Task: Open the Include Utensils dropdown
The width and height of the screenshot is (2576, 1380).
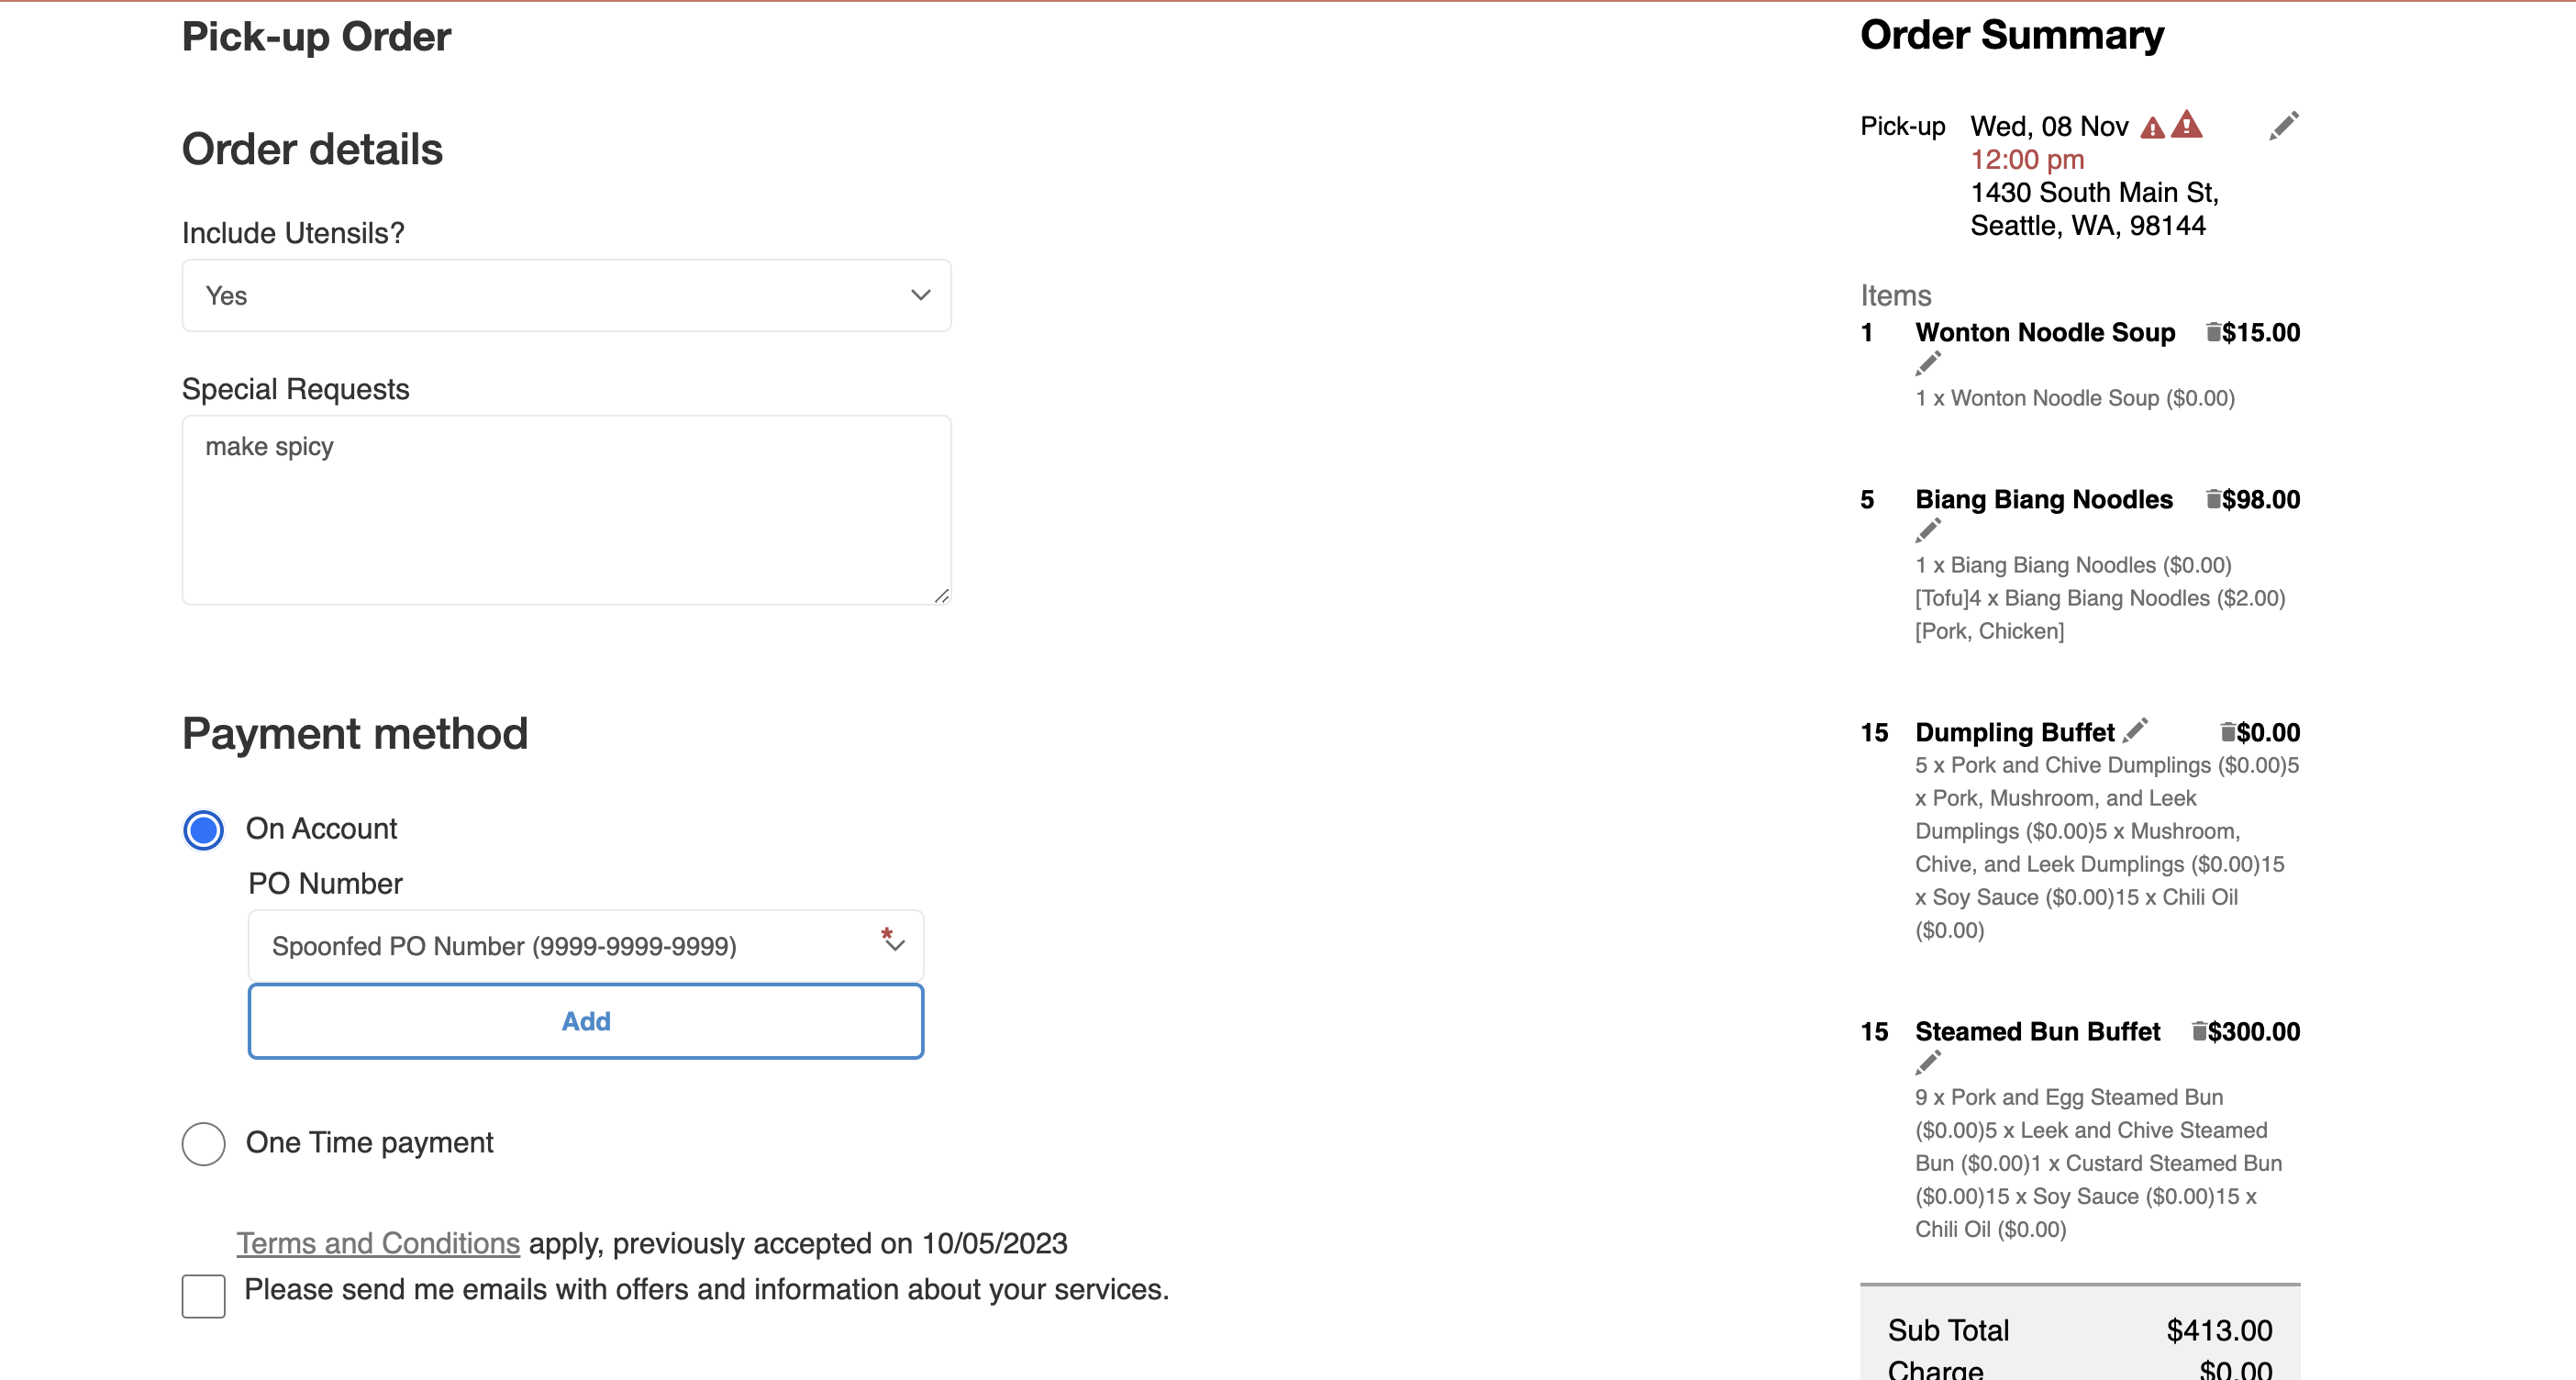Action: coord(566,296)
